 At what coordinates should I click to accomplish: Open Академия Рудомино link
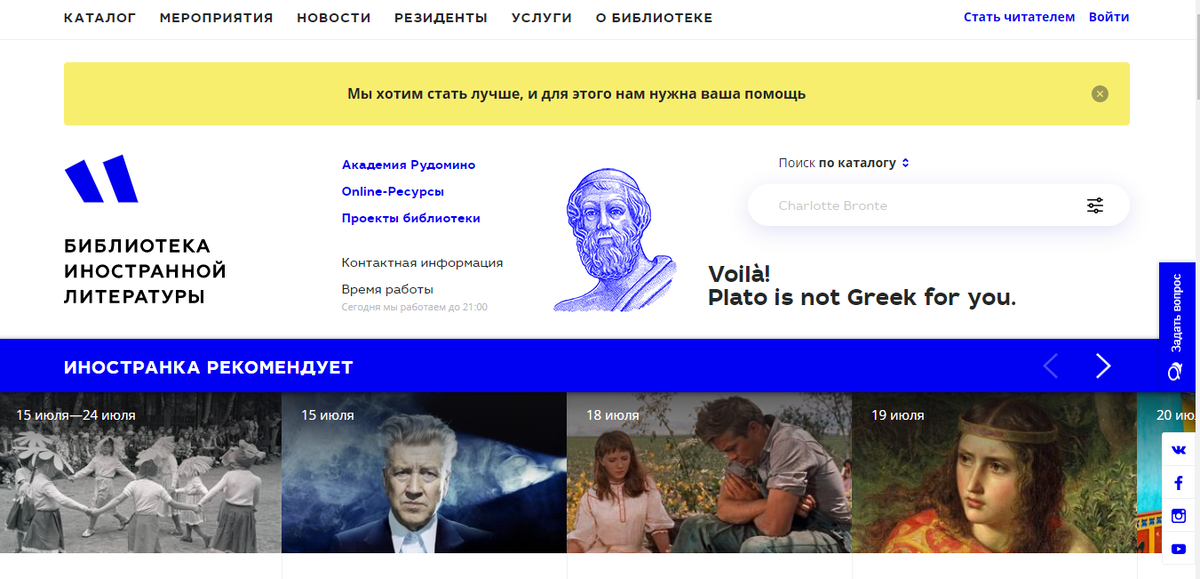(x=408, y=165)
